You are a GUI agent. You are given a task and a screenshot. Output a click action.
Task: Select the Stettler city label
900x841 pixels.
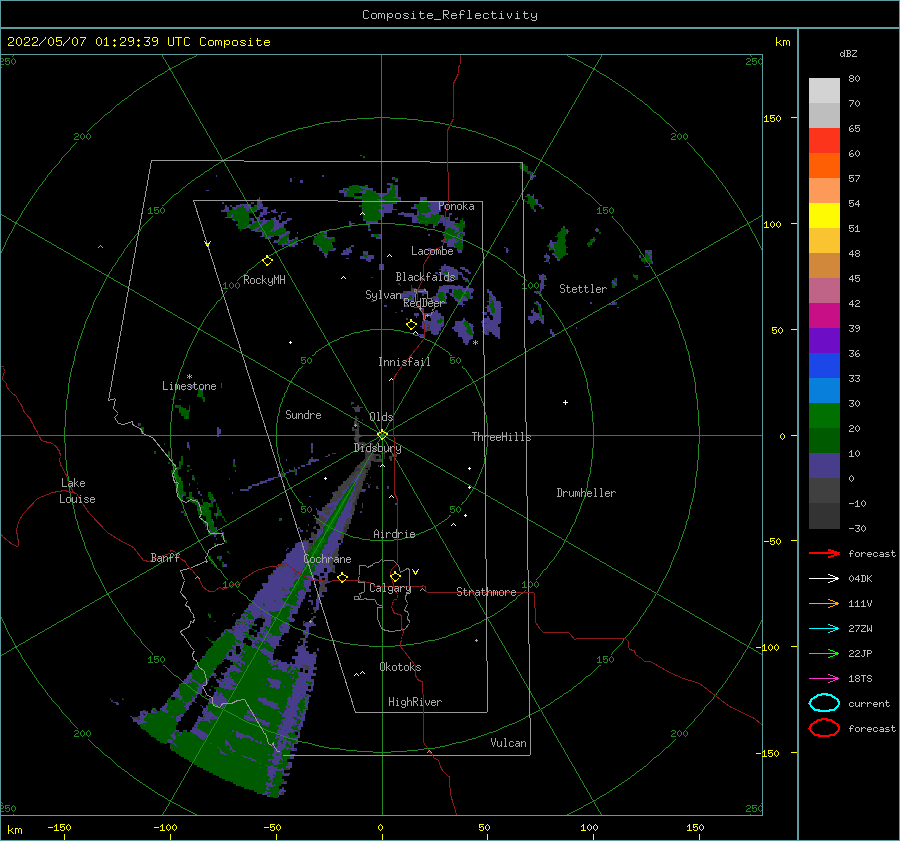[x=583, y=289]
